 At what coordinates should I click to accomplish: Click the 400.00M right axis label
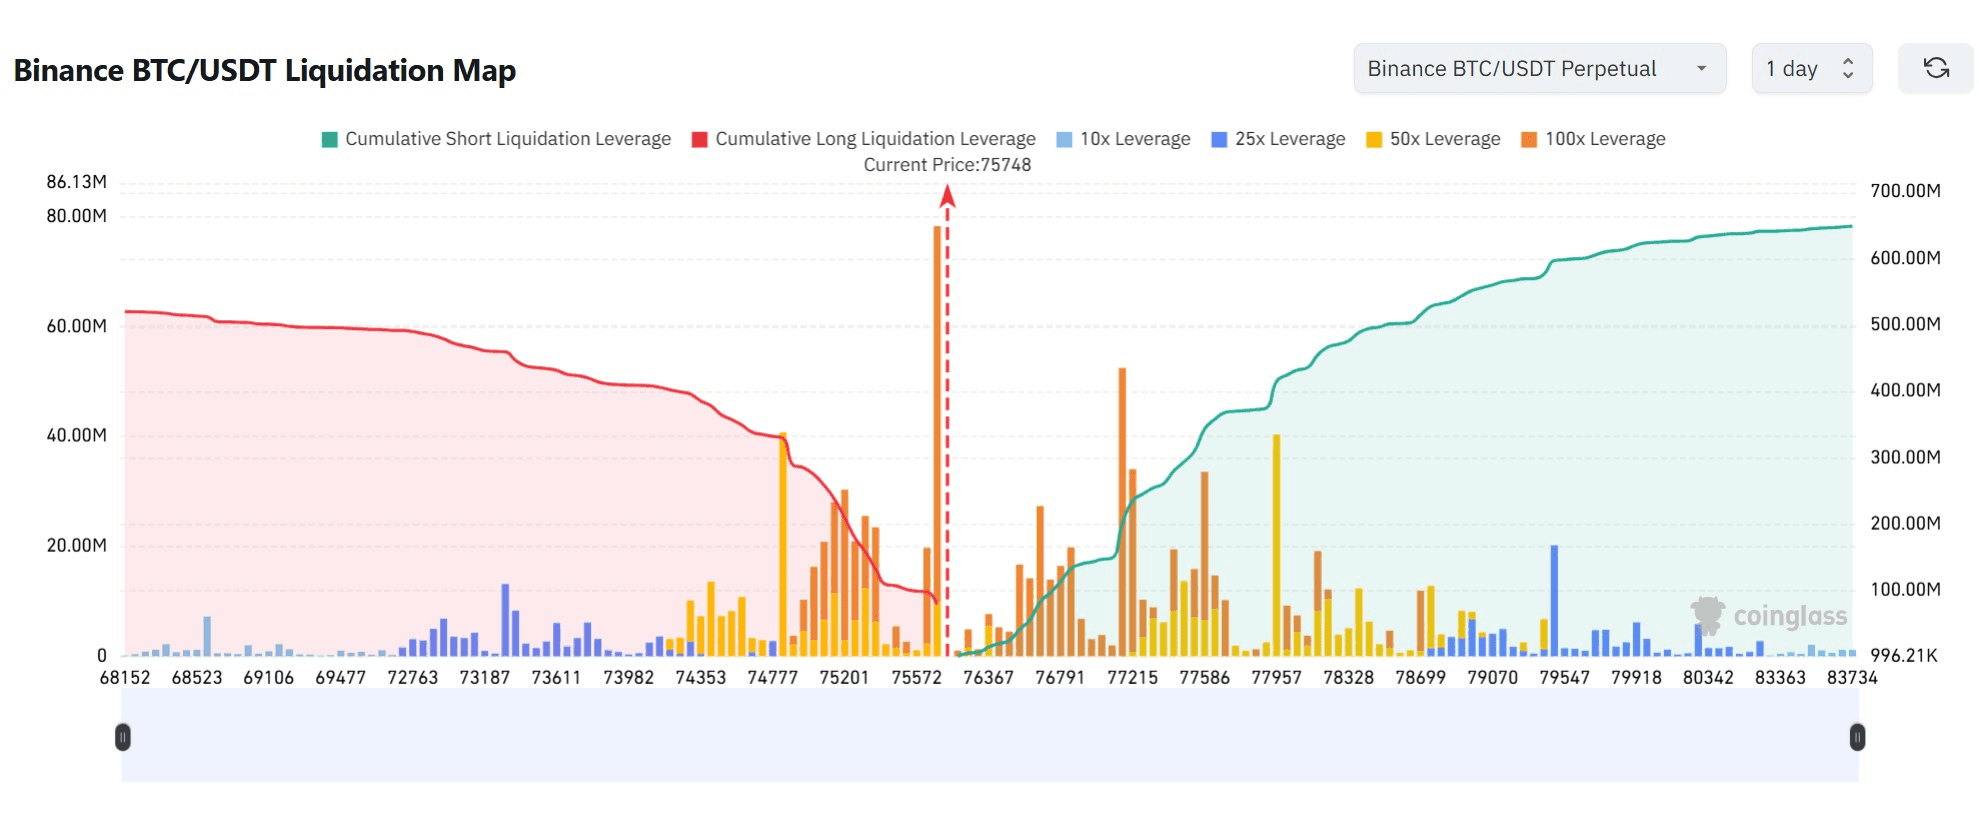pos(1905,390)
